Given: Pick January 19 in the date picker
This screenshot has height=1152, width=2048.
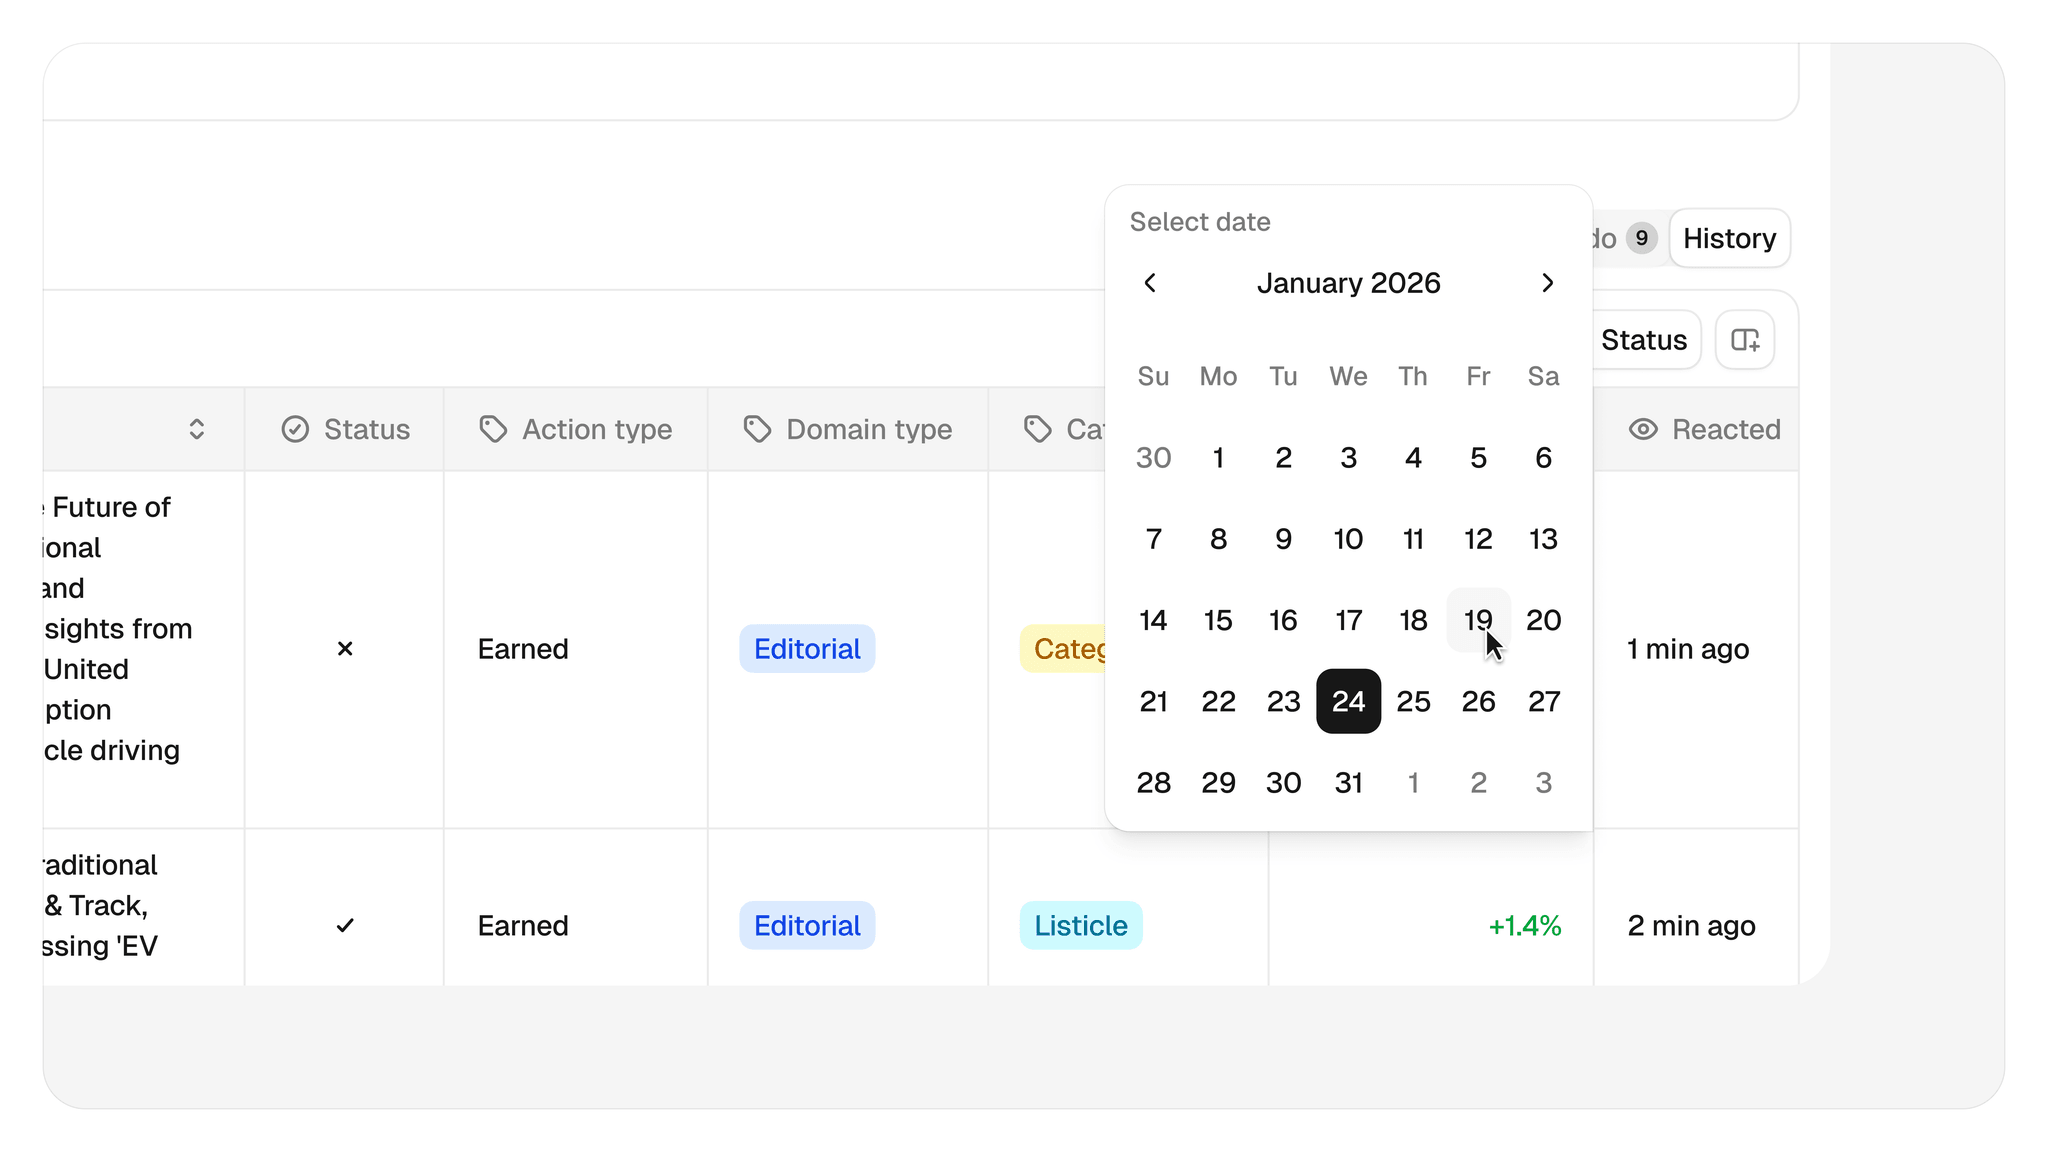Looking at the screenshot, I should point(1478,620).
